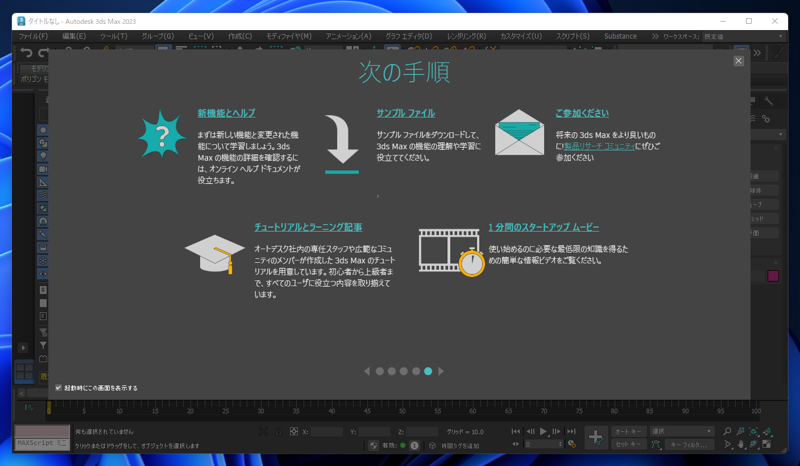Screen dimensions: 800x466
Task: Close the 次の手順 welcome dialog
Action: tap(738, 61)
